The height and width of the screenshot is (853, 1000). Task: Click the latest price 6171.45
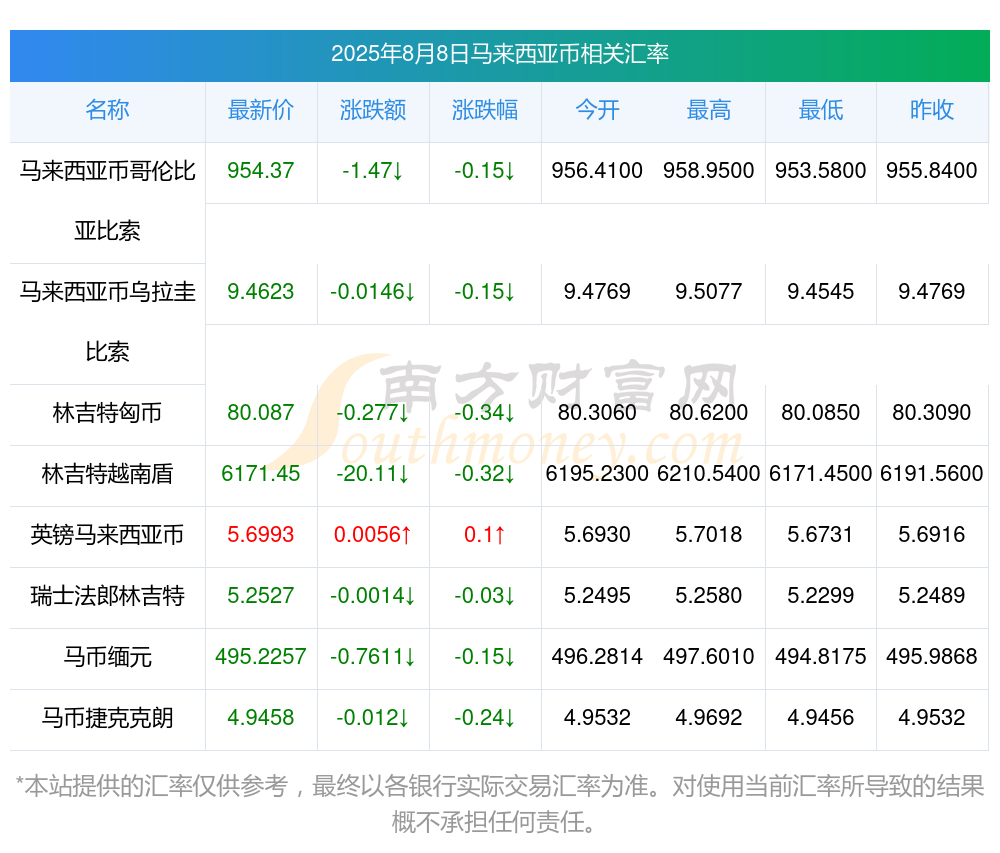[x=261, y=474]
